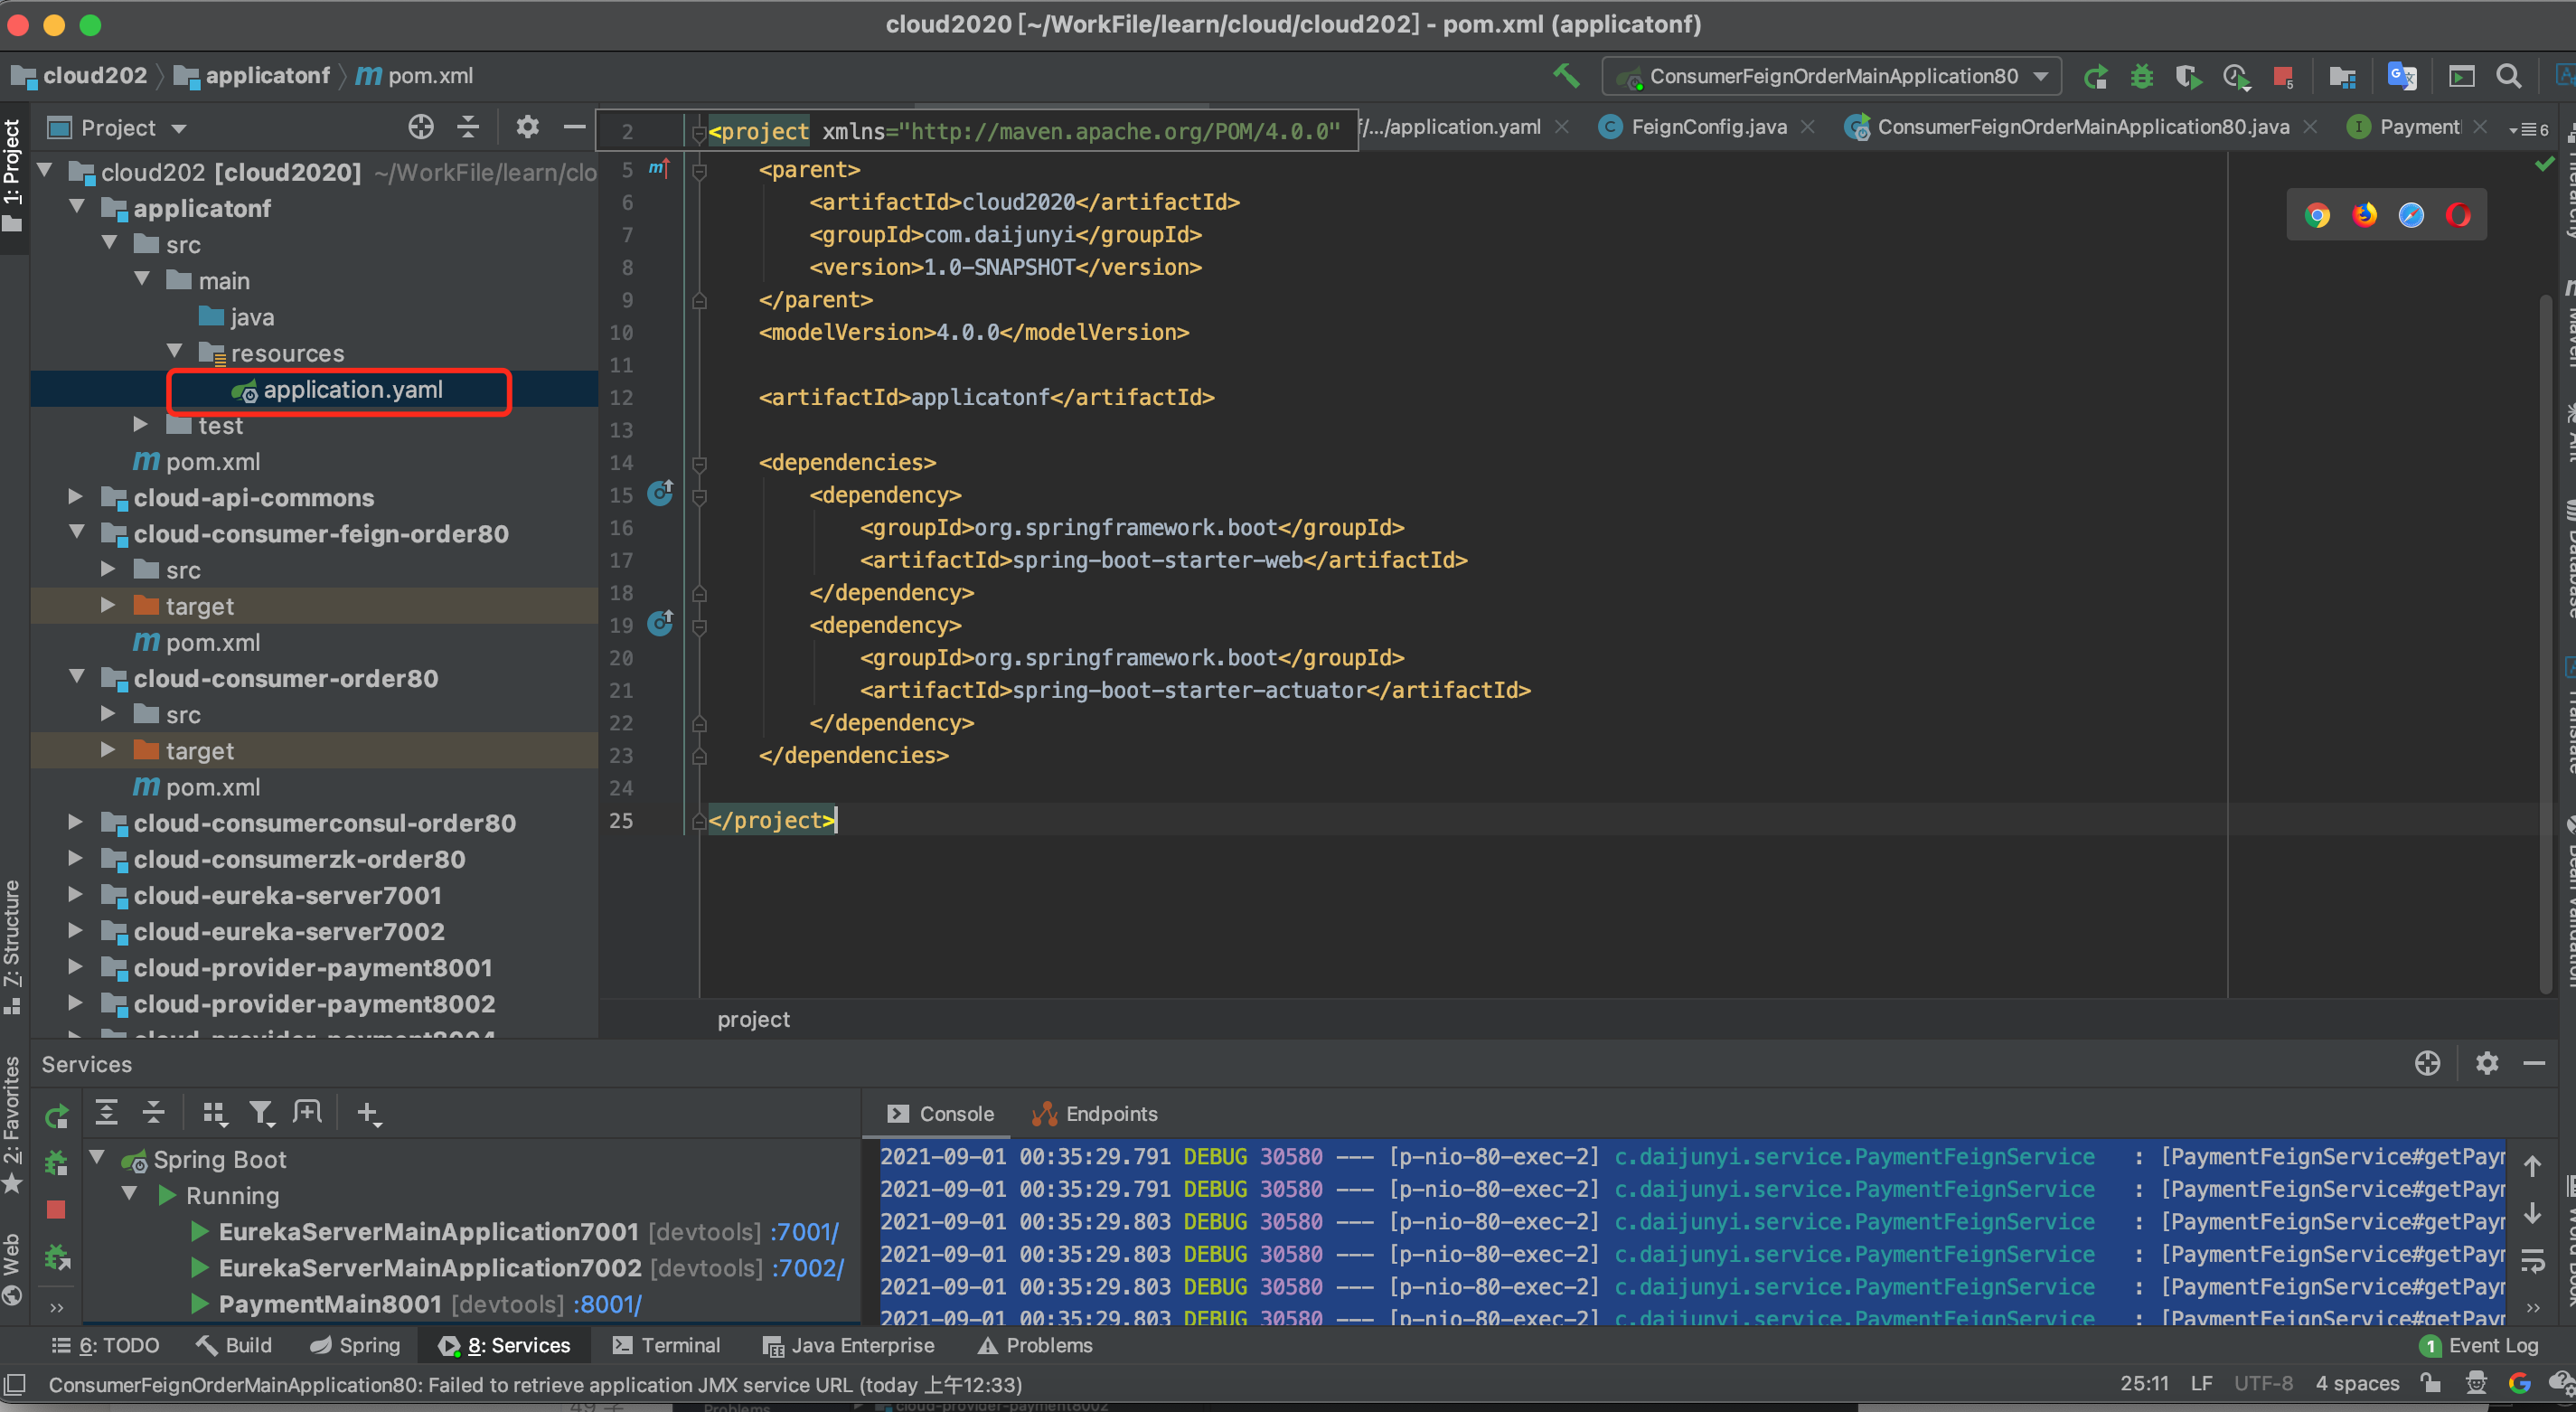
Task: Collapse all services with the toolbar icon
Action: 153,1112
